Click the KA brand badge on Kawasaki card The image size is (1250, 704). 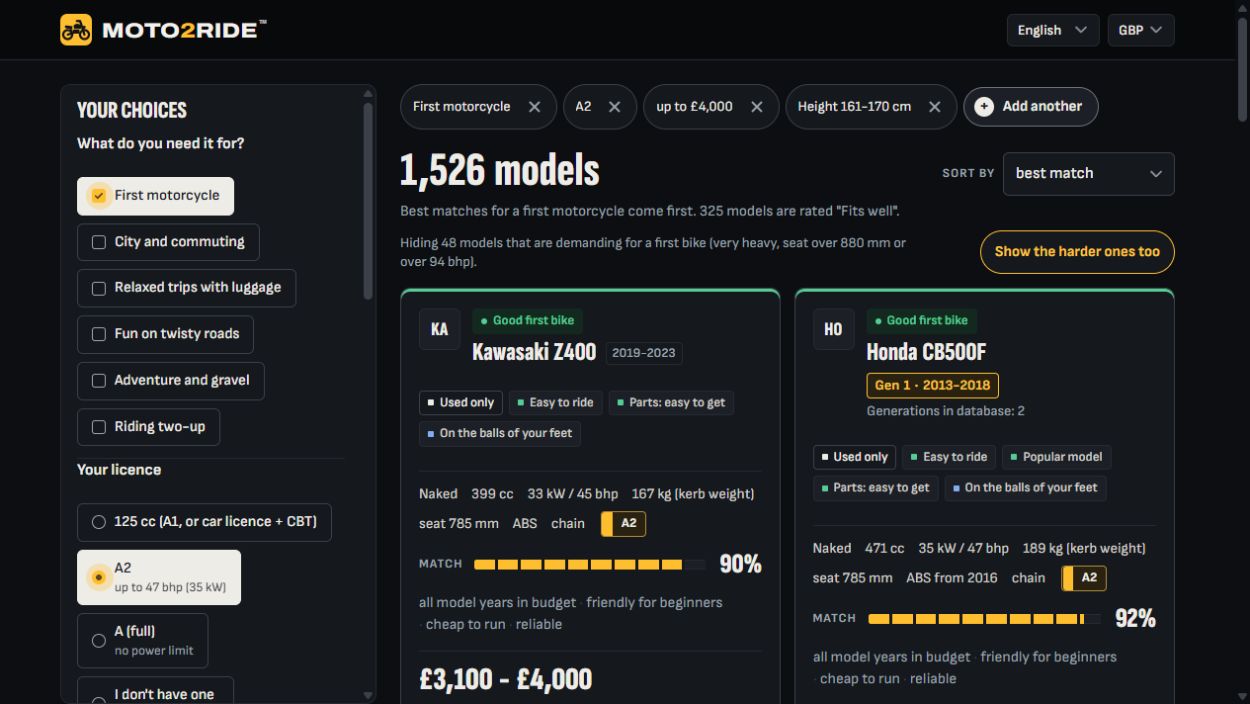pos(440,329)
